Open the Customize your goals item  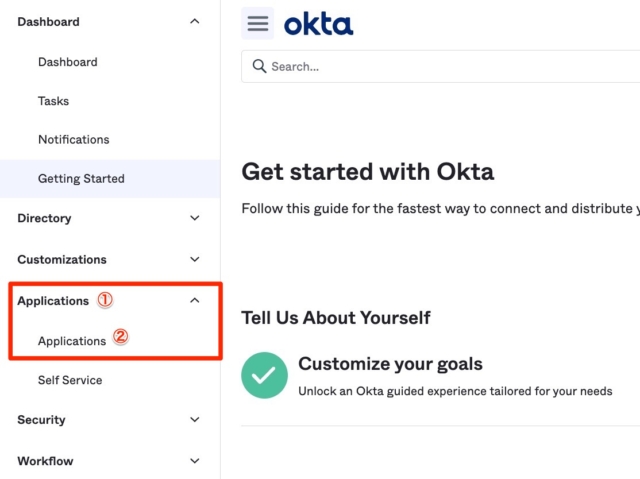390,364
